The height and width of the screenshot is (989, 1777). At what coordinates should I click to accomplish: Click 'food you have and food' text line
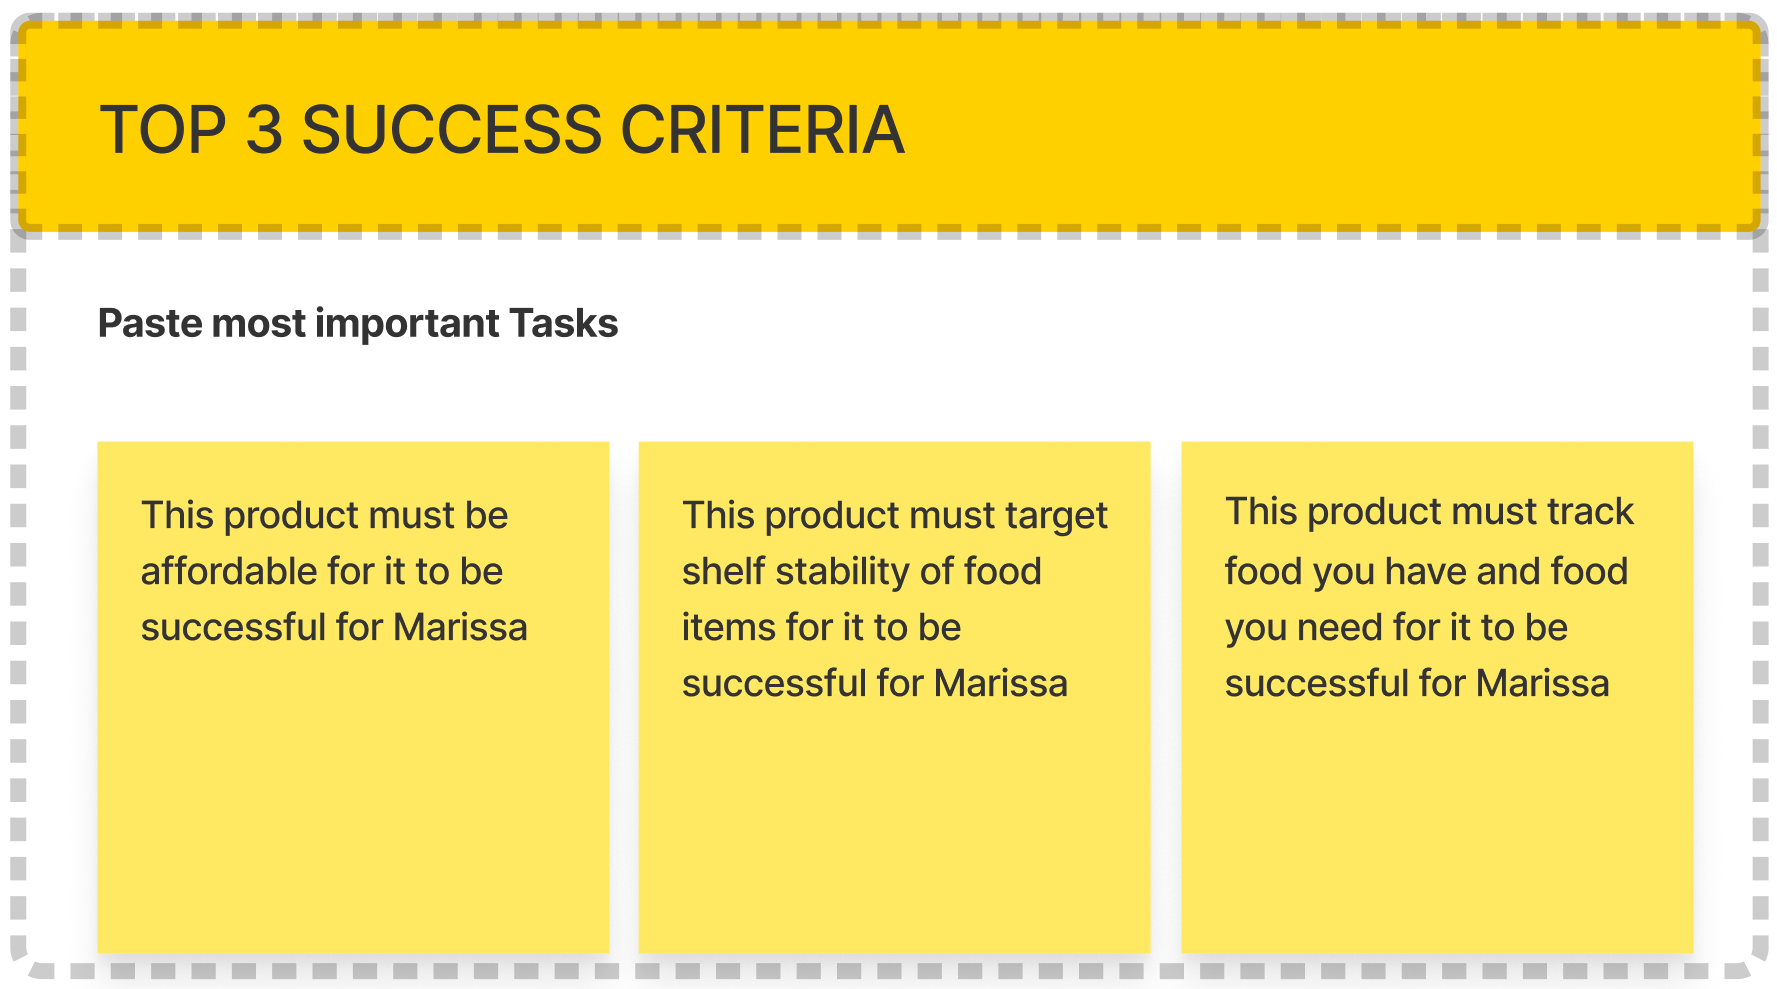coord(1427,571)
